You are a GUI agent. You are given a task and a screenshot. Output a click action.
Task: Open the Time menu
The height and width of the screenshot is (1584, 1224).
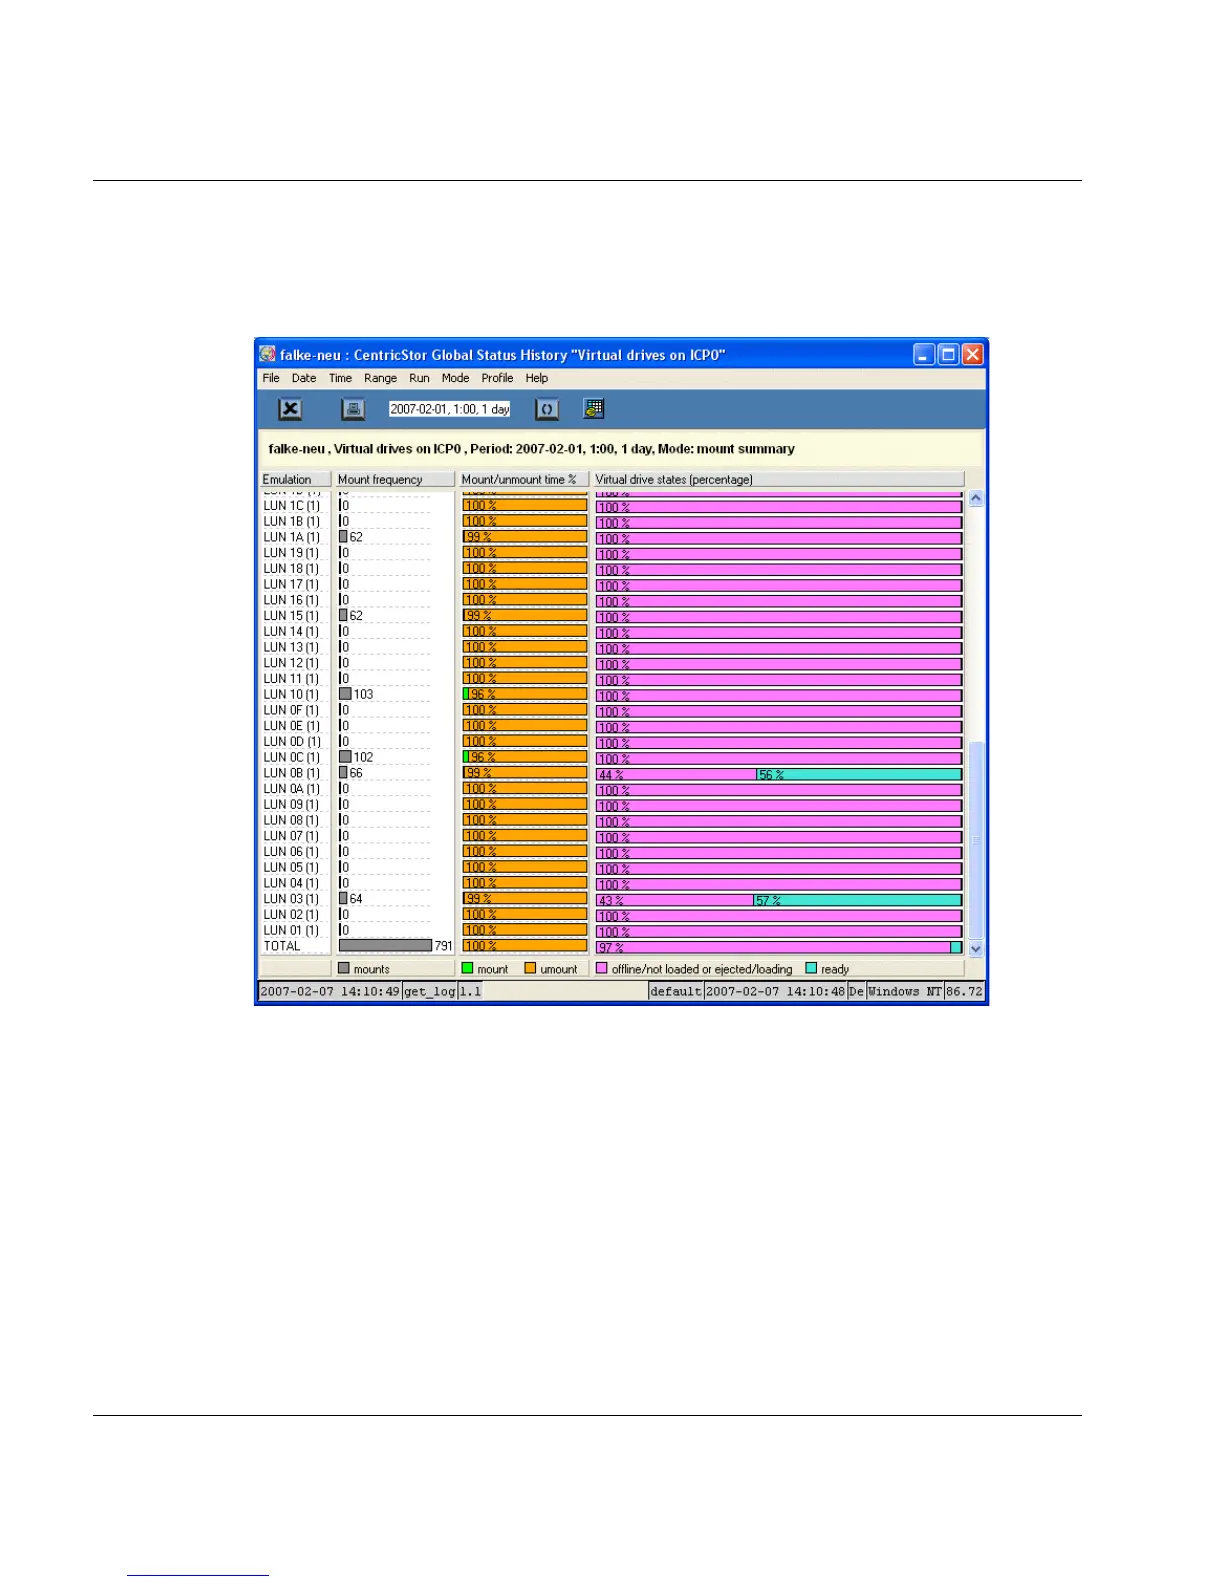[x=340, y=378]
